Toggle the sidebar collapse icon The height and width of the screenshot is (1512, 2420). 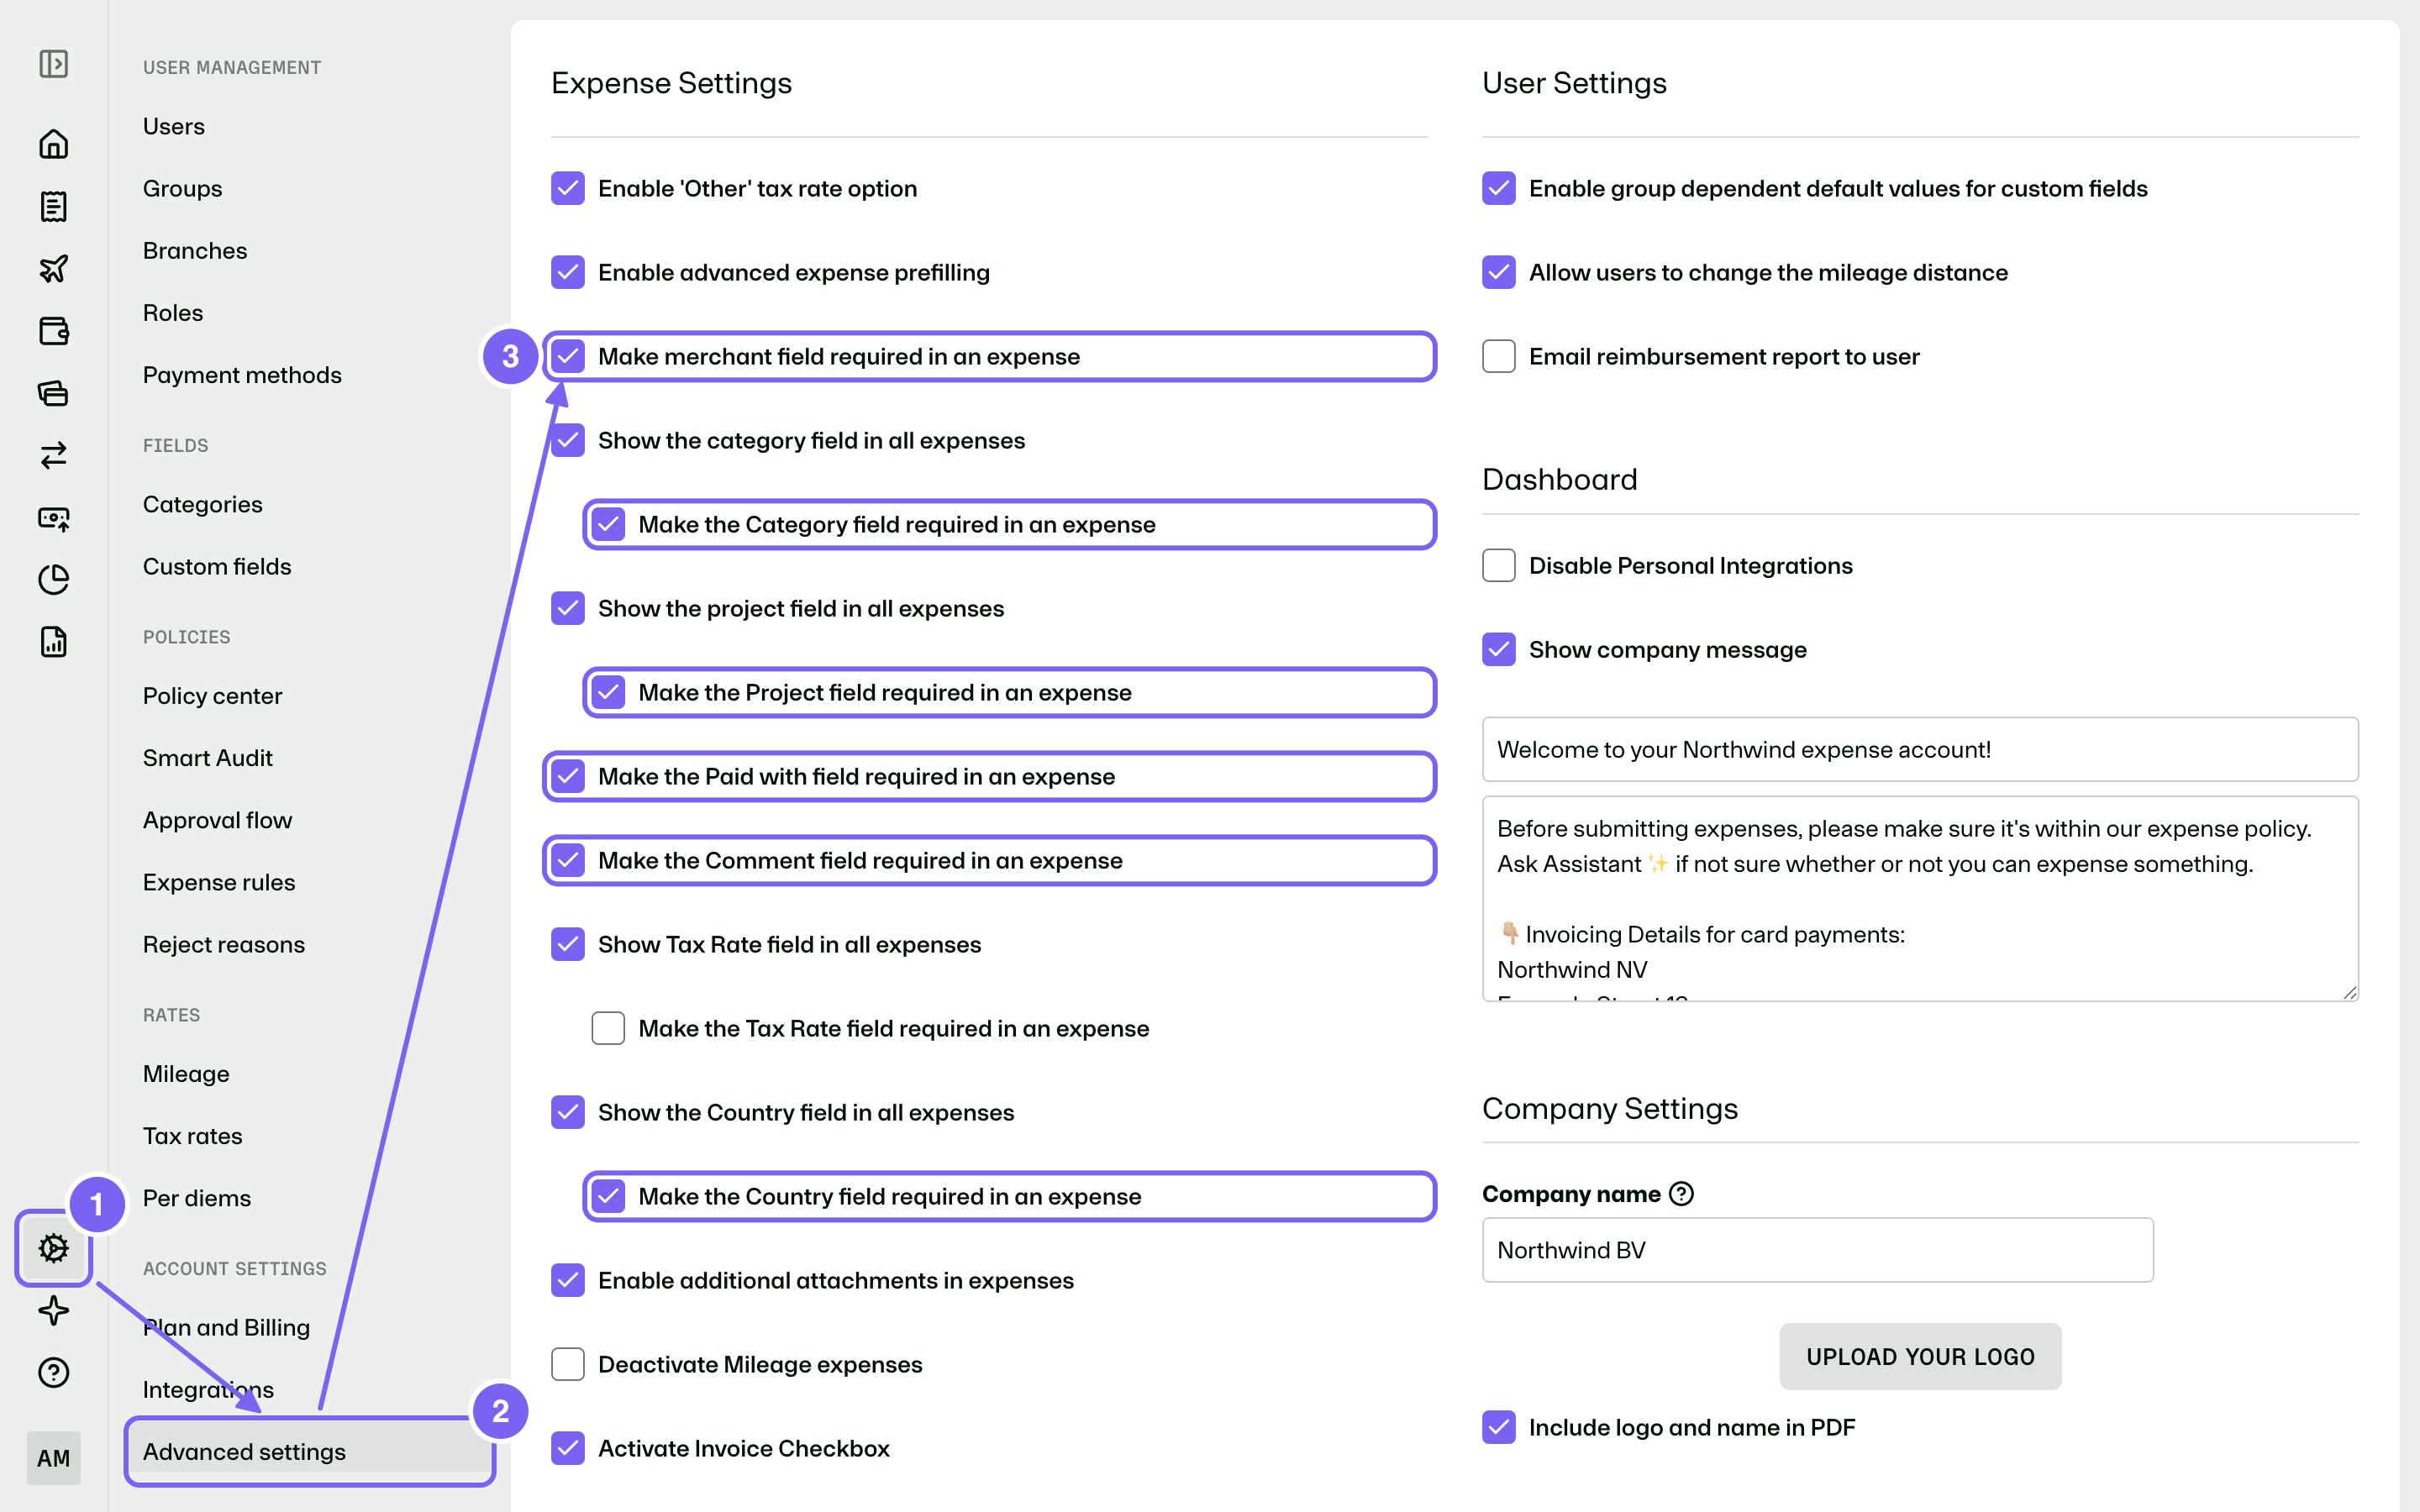click(x=53, y=64)
